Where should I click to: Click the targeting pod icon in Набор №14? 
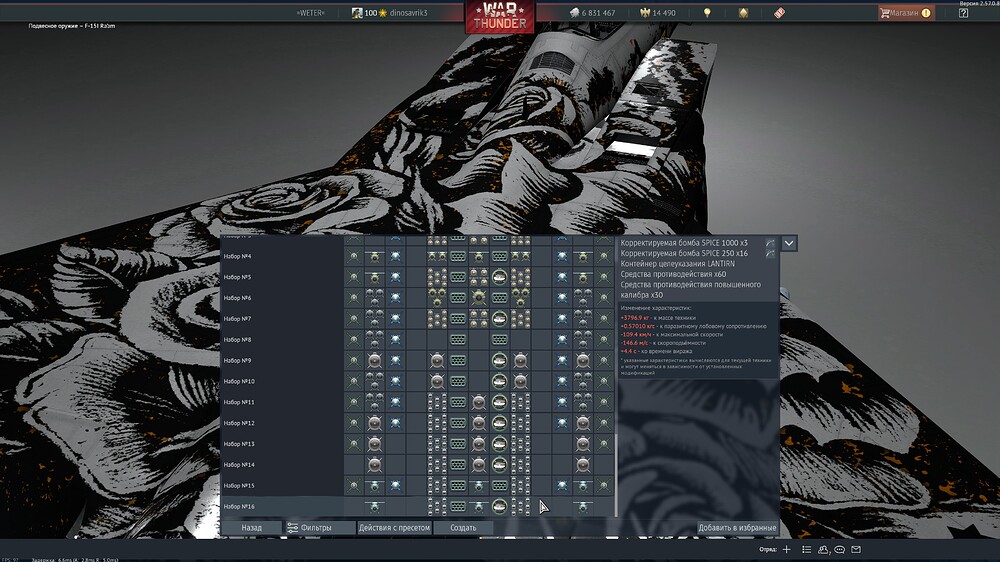coord(499,465)
